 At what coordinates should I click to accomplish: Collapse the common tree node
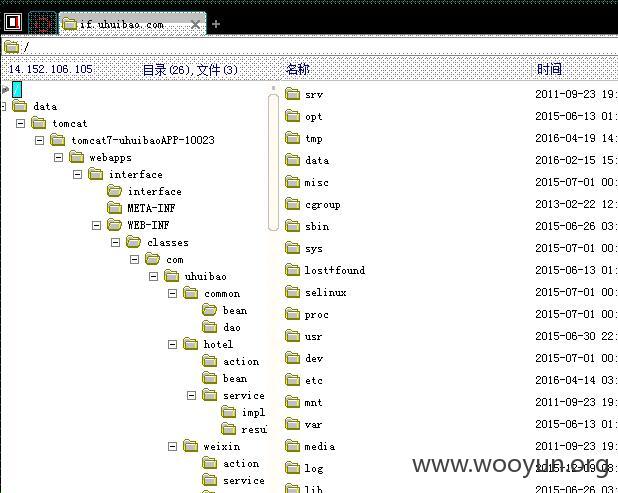[x=172, y=294]
